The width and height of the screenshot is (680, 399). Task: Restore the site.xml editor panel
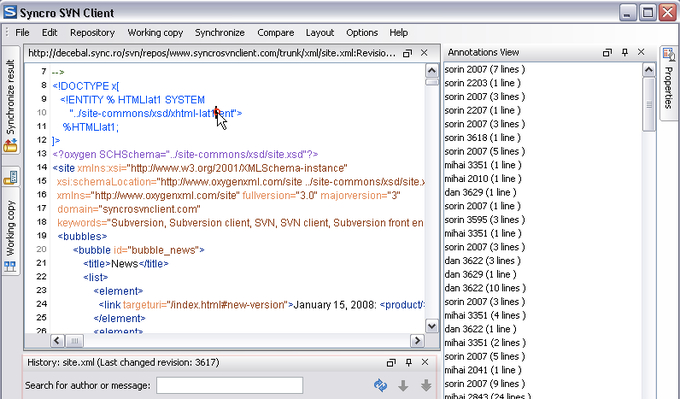[407, 53]
